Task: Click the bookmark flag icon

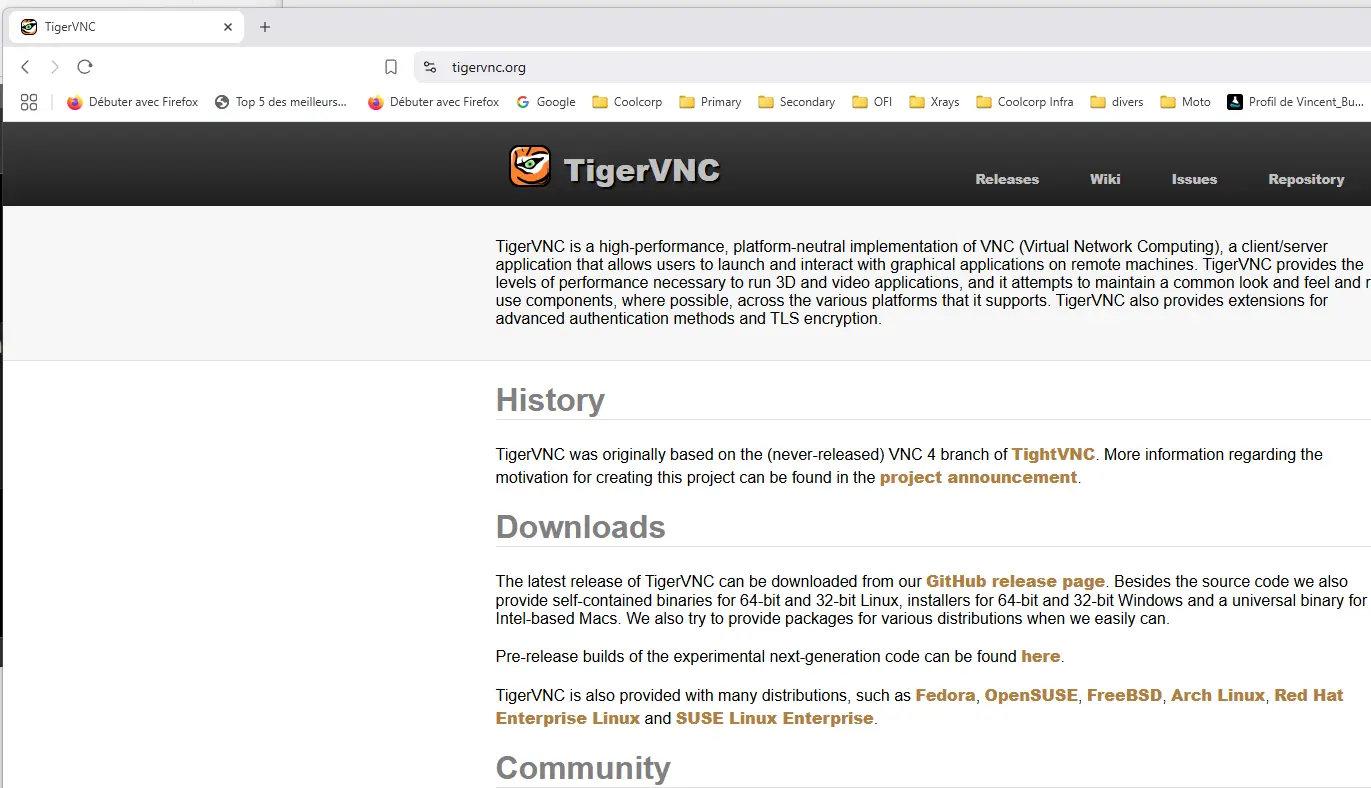Action: 390,67
